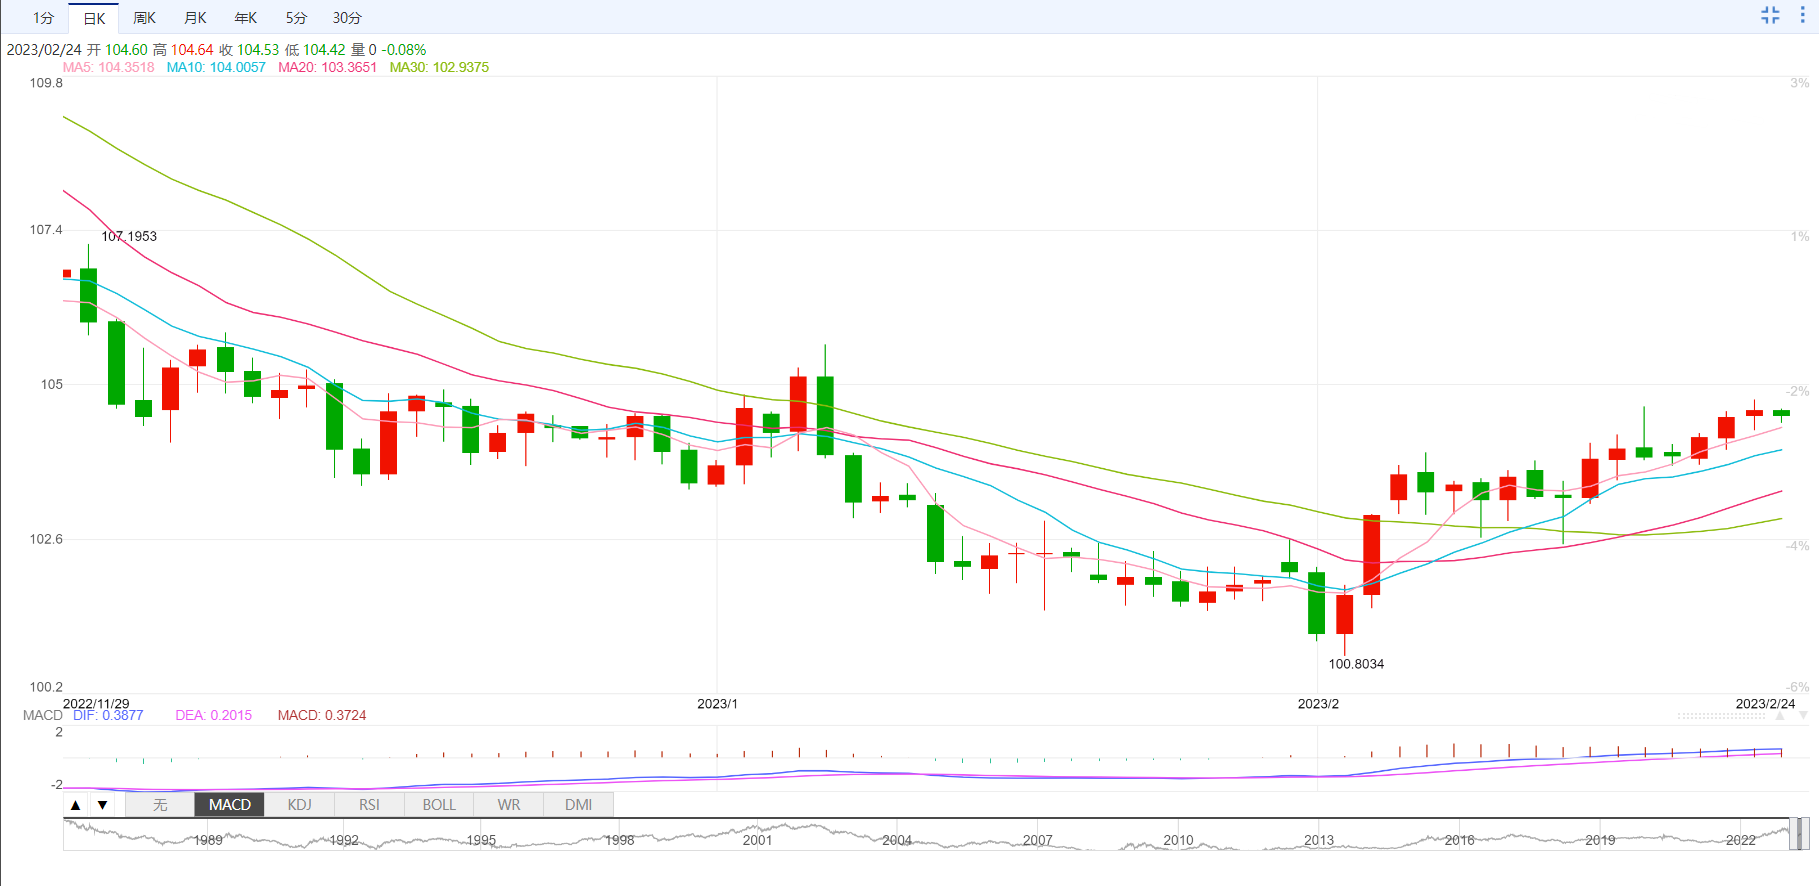Image resolution: width=1819 pixels, height=886 pixels.
Task: Select the BOLL indicator button
Action: pos(439,805)
